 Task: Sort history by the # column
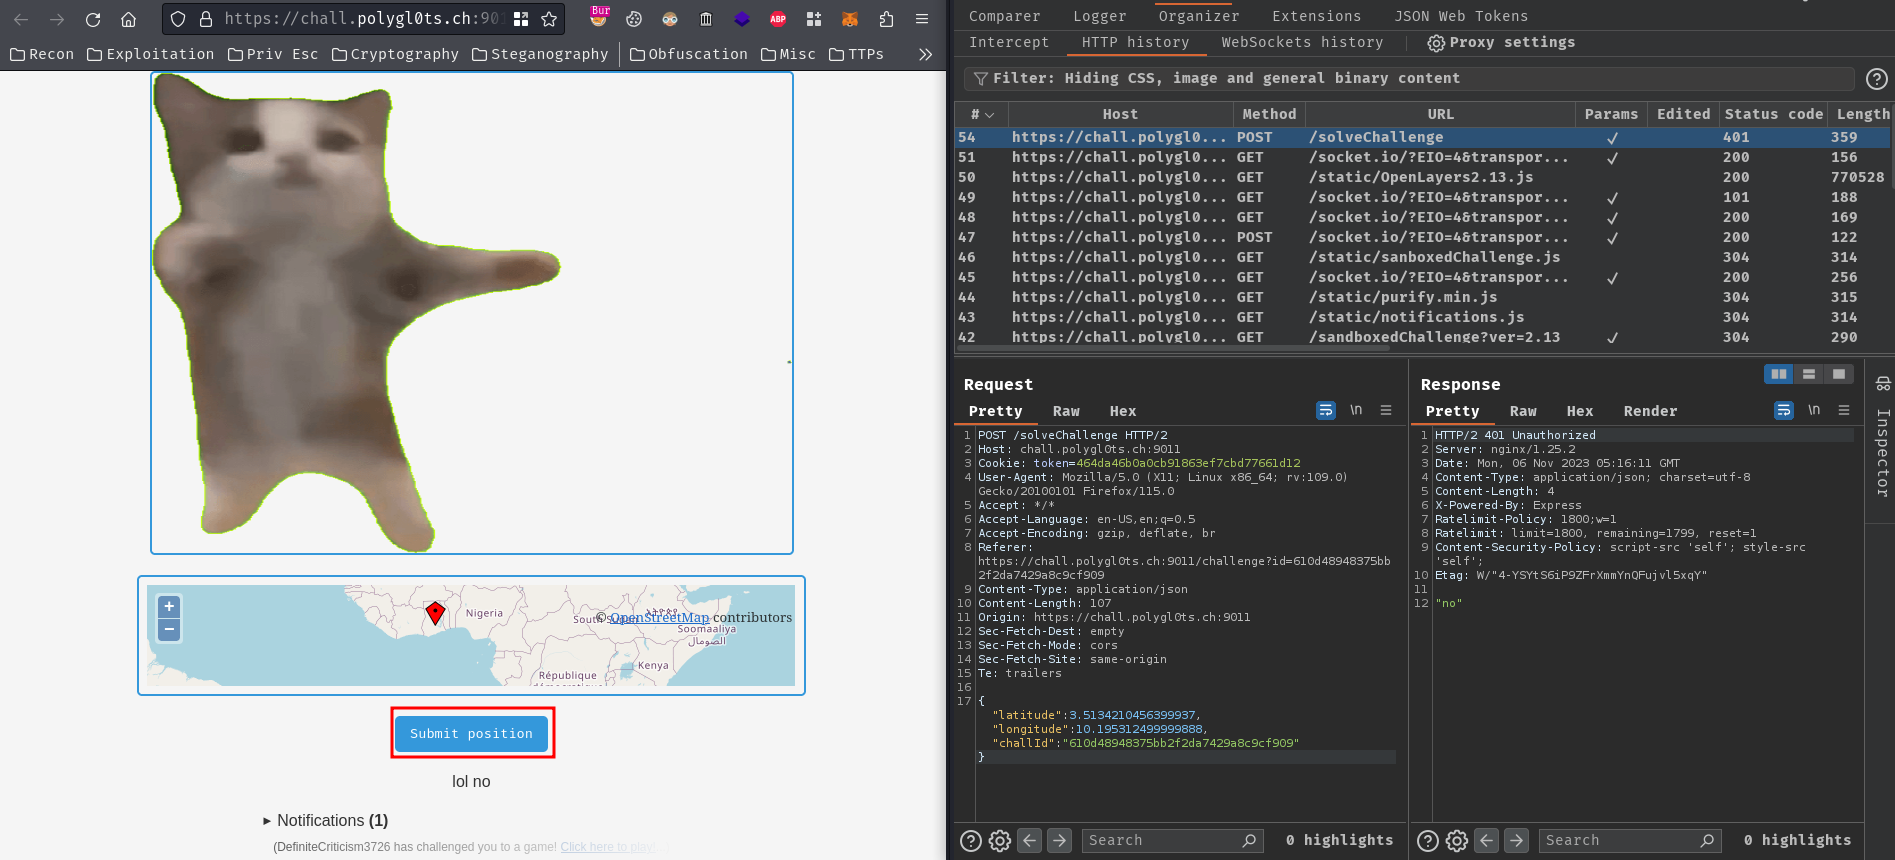(x=981, y=114)
